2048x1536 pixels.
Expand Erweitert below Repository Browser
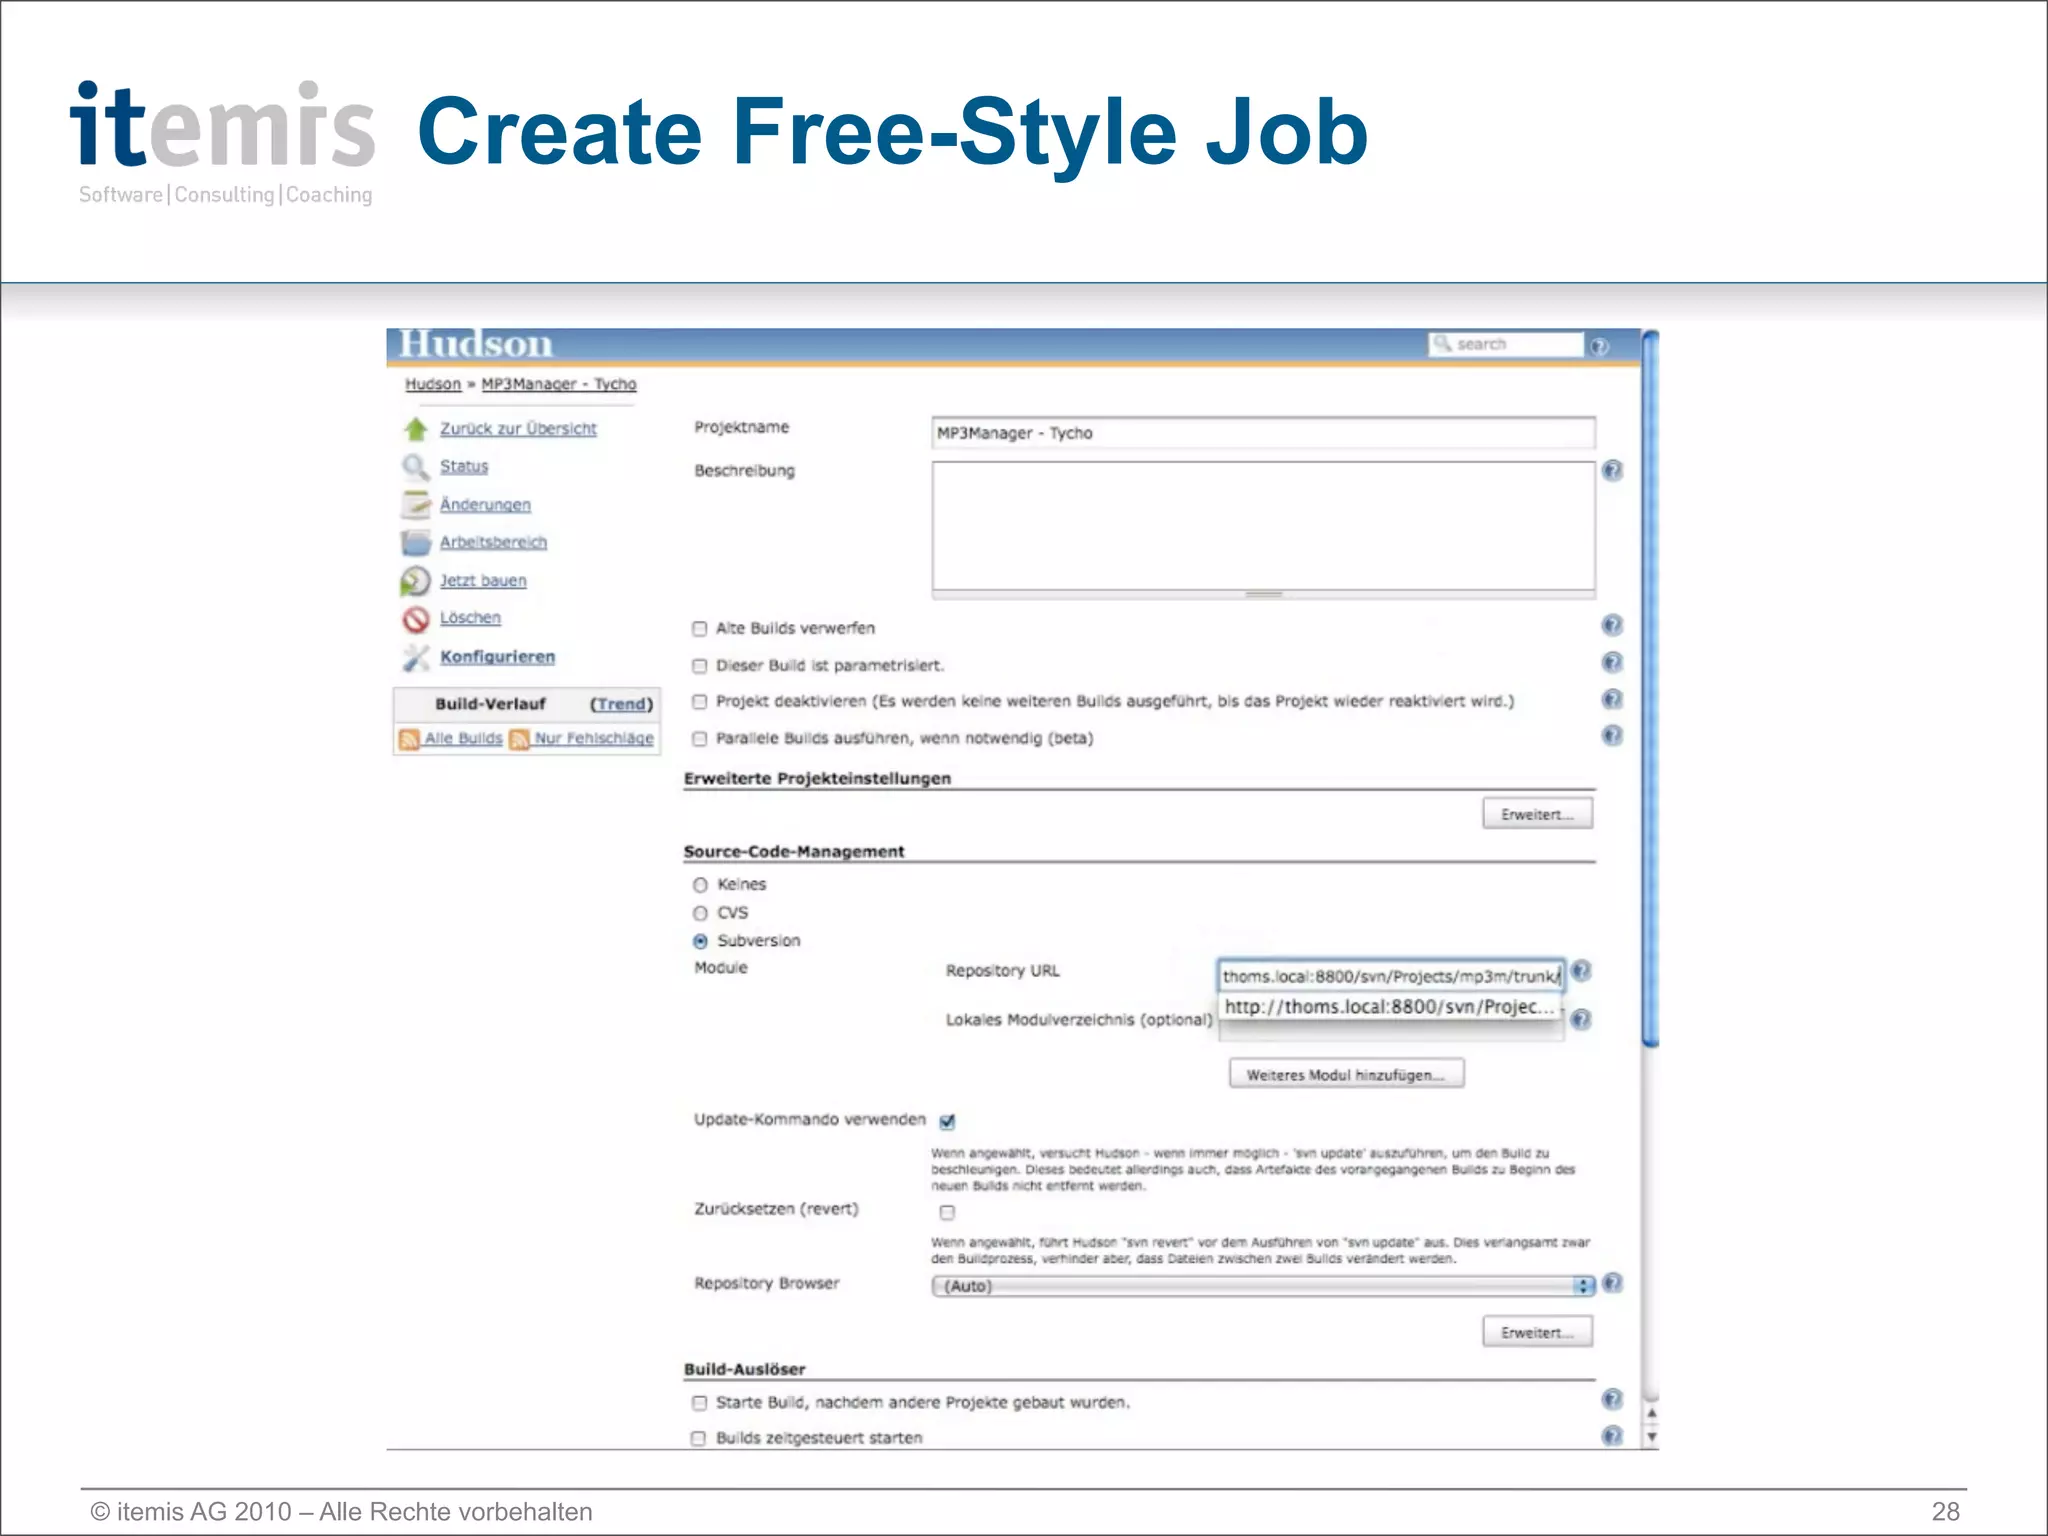[x=1538, y=1332]
